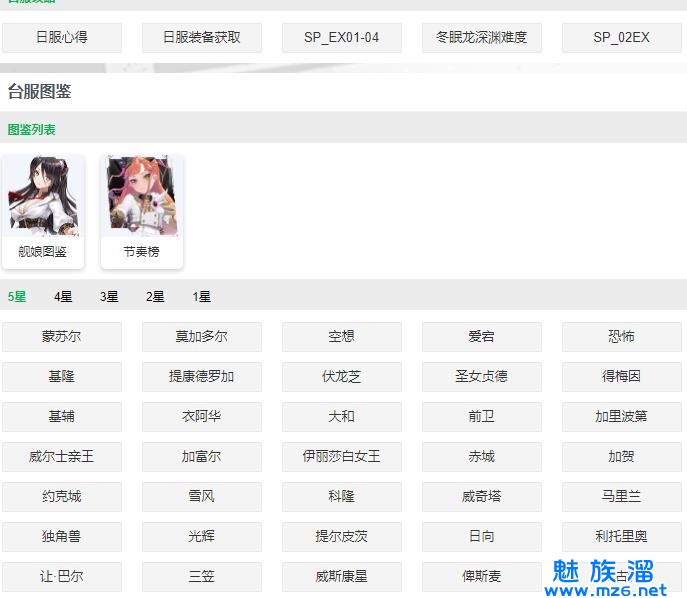Open the 蒙苏尔 ship entry

[62, 337]
